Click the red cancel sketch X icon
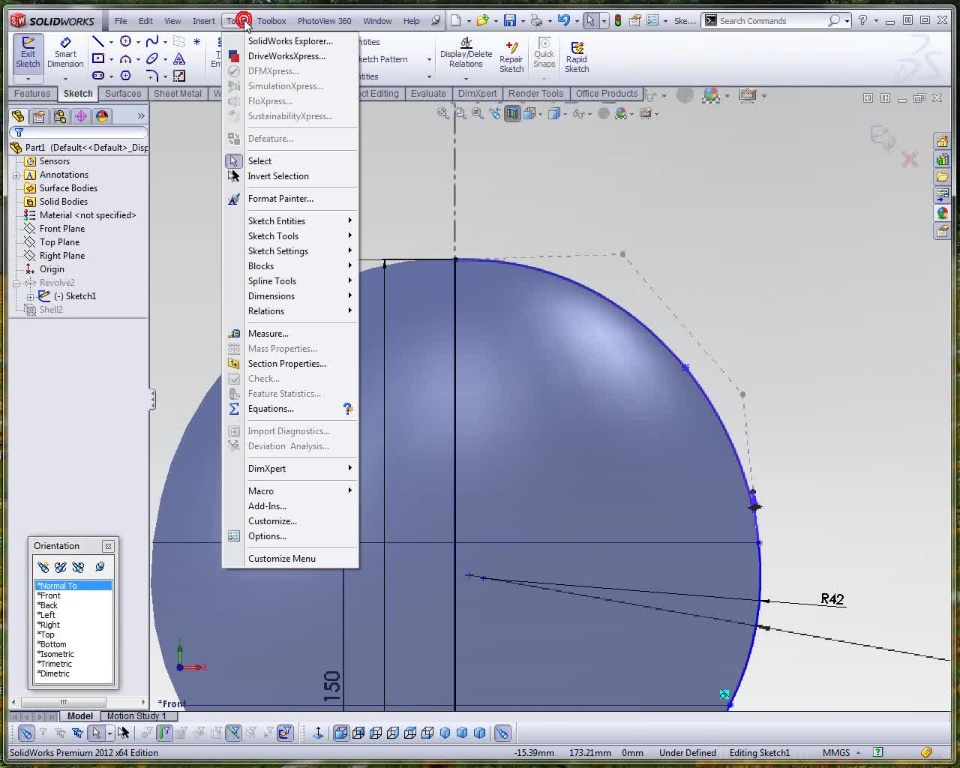 point(910,159)
